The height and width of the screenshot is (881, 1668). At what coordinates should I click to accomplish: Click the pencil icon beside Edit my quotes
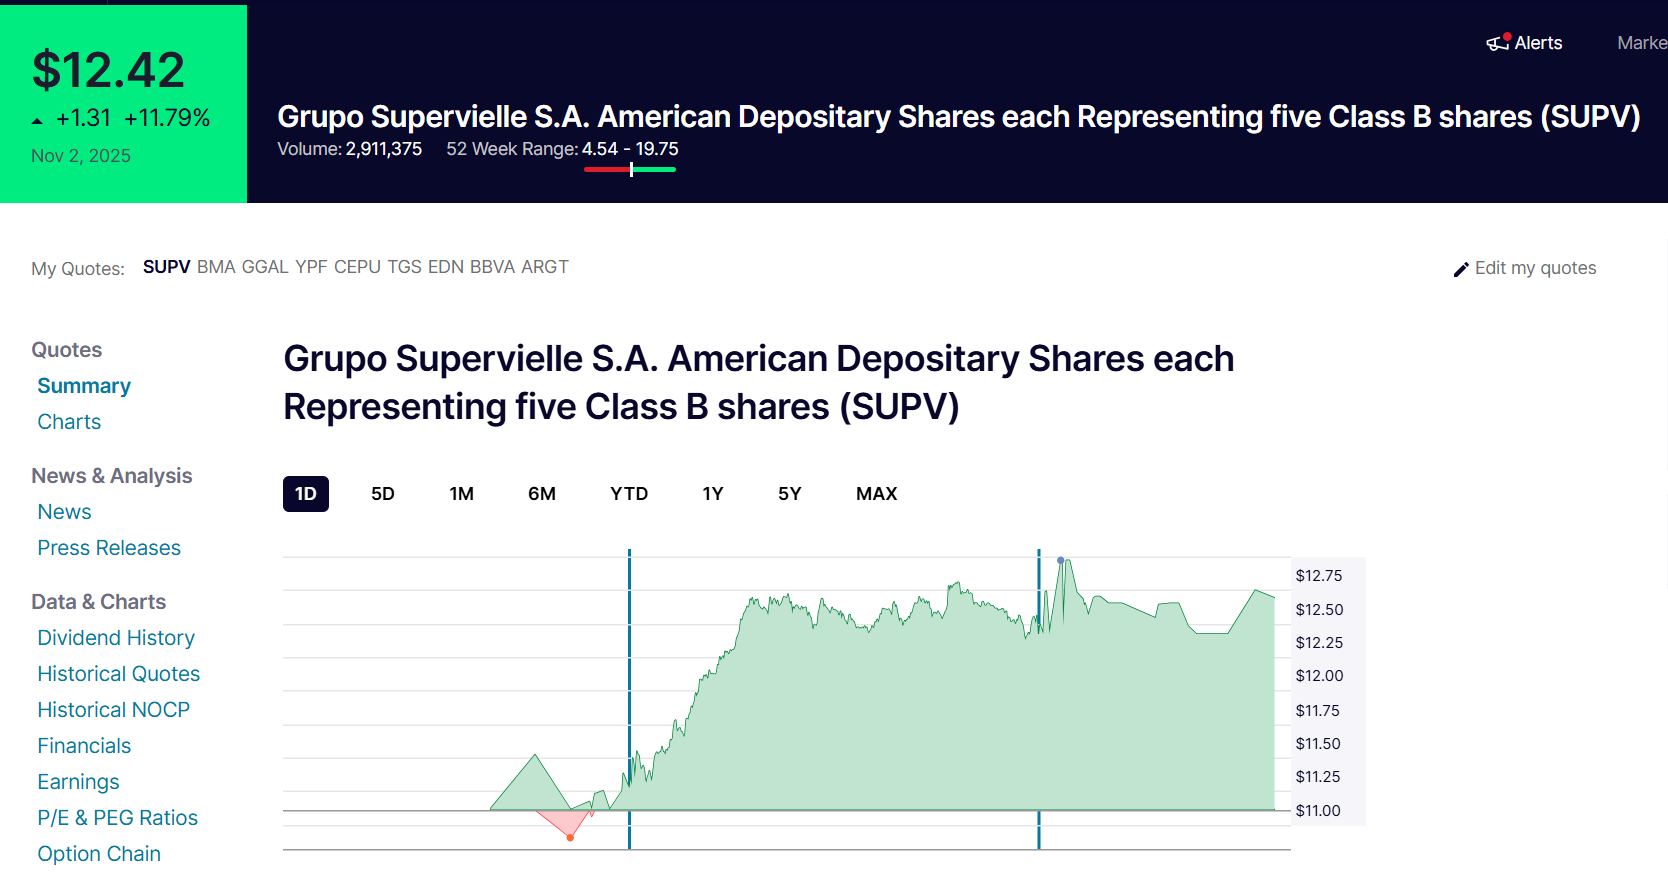coord(1461,269)
